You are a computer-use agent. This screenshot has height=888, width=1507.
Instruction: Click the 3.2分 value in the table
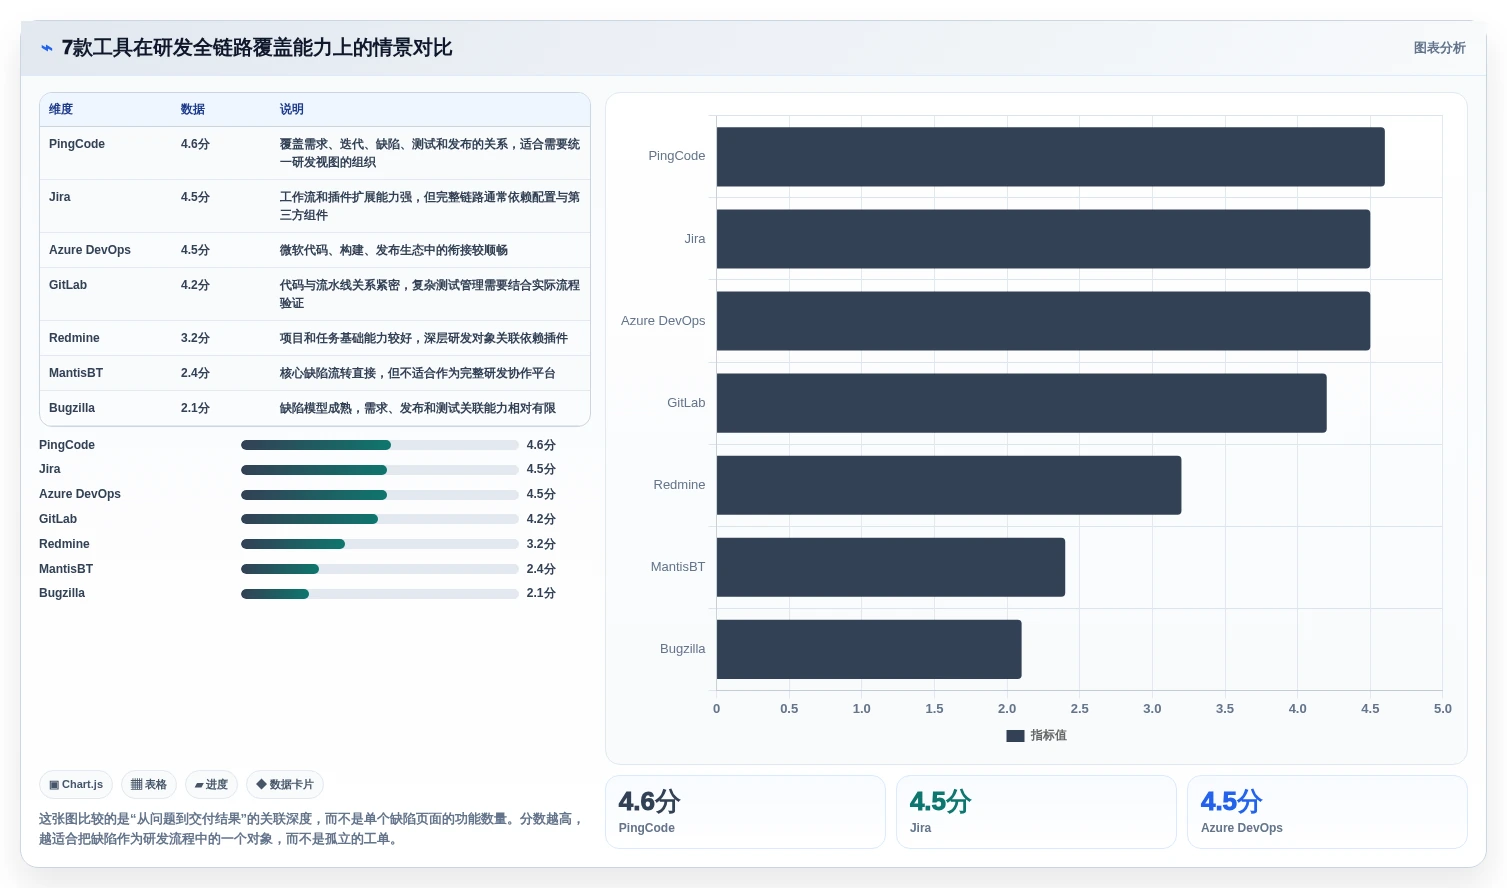195,338
